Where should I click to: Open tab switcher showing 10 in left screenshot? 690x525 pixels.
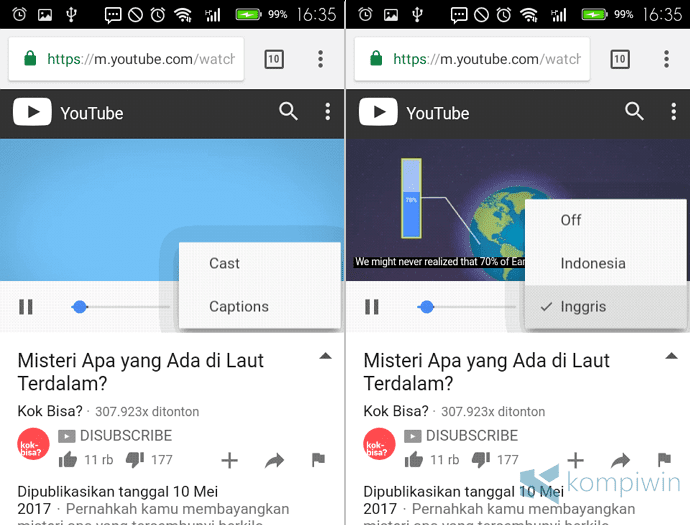tap(274, 59)
